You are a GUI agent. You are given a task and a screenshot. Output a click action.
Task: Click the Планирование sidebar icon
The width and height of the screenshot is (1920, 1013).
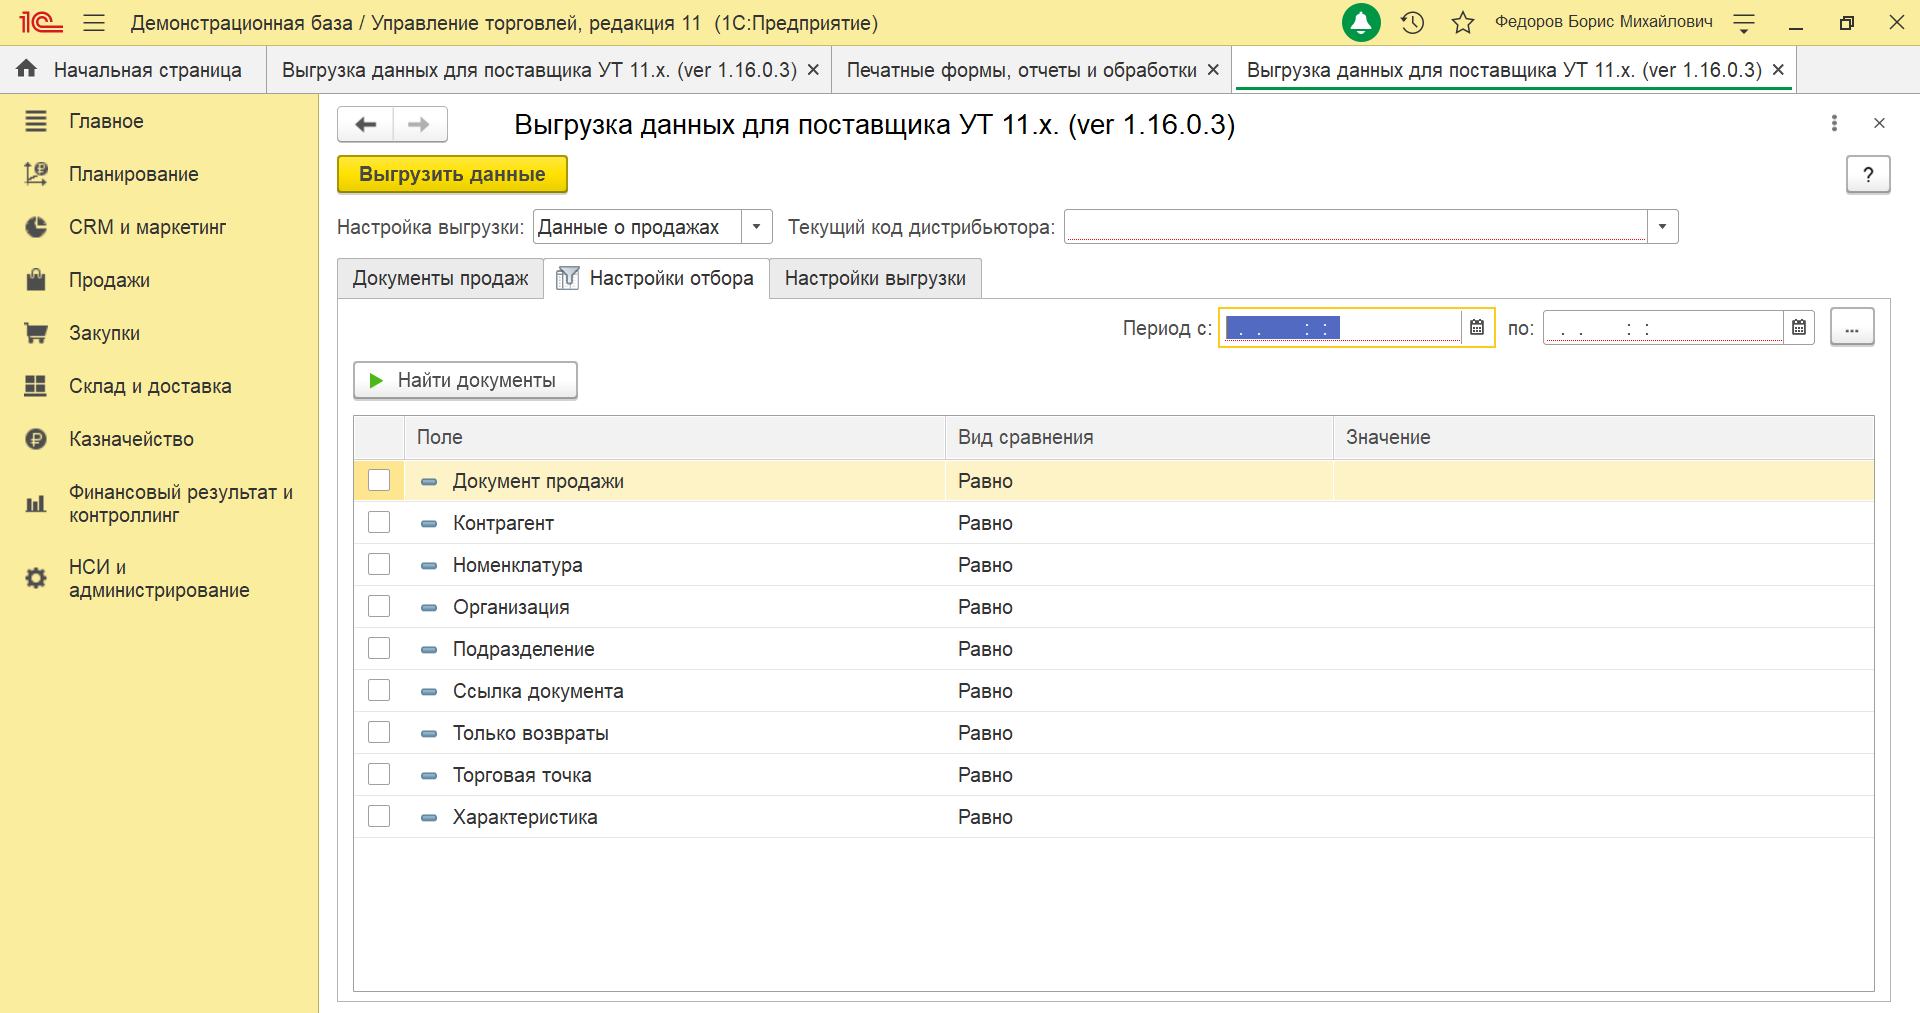36,174
